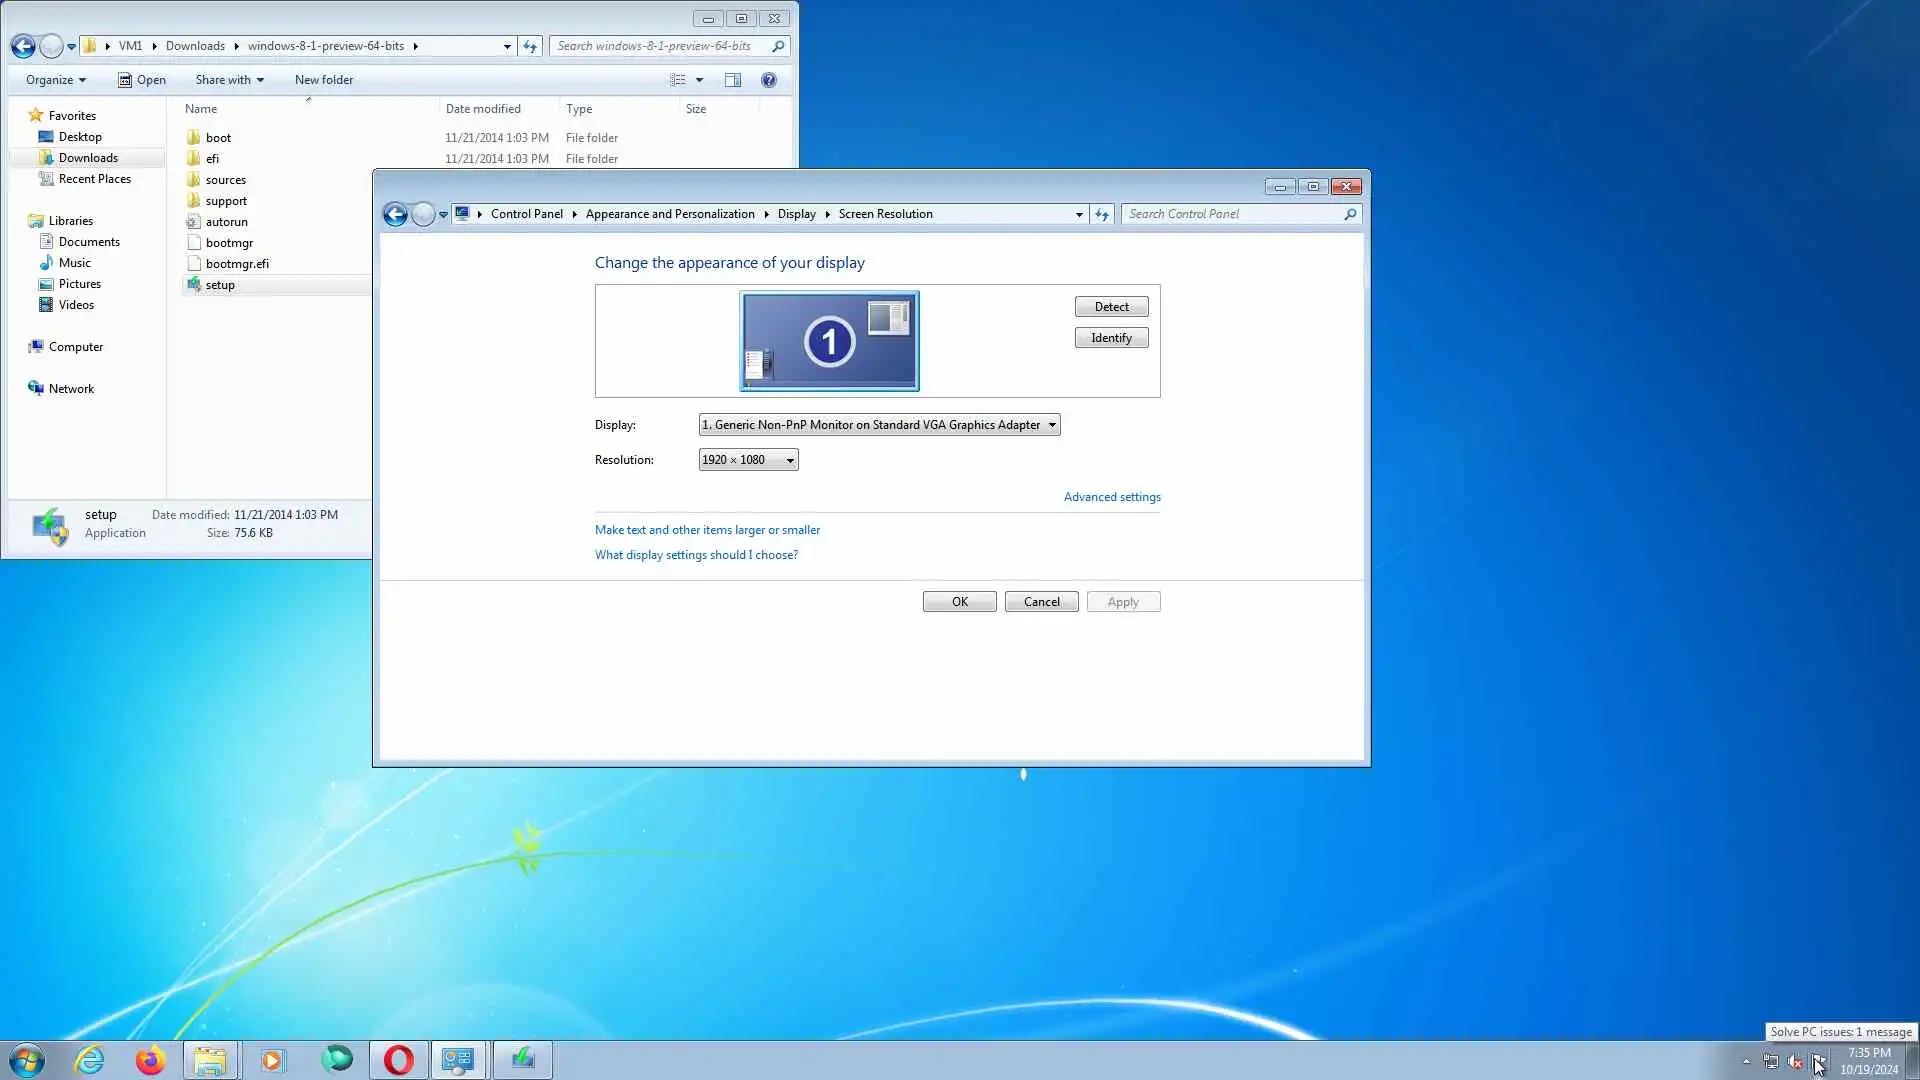Select Downloads in Favorites sidebar
This screenshot has height=1080, width=1920.
point(88,158)
